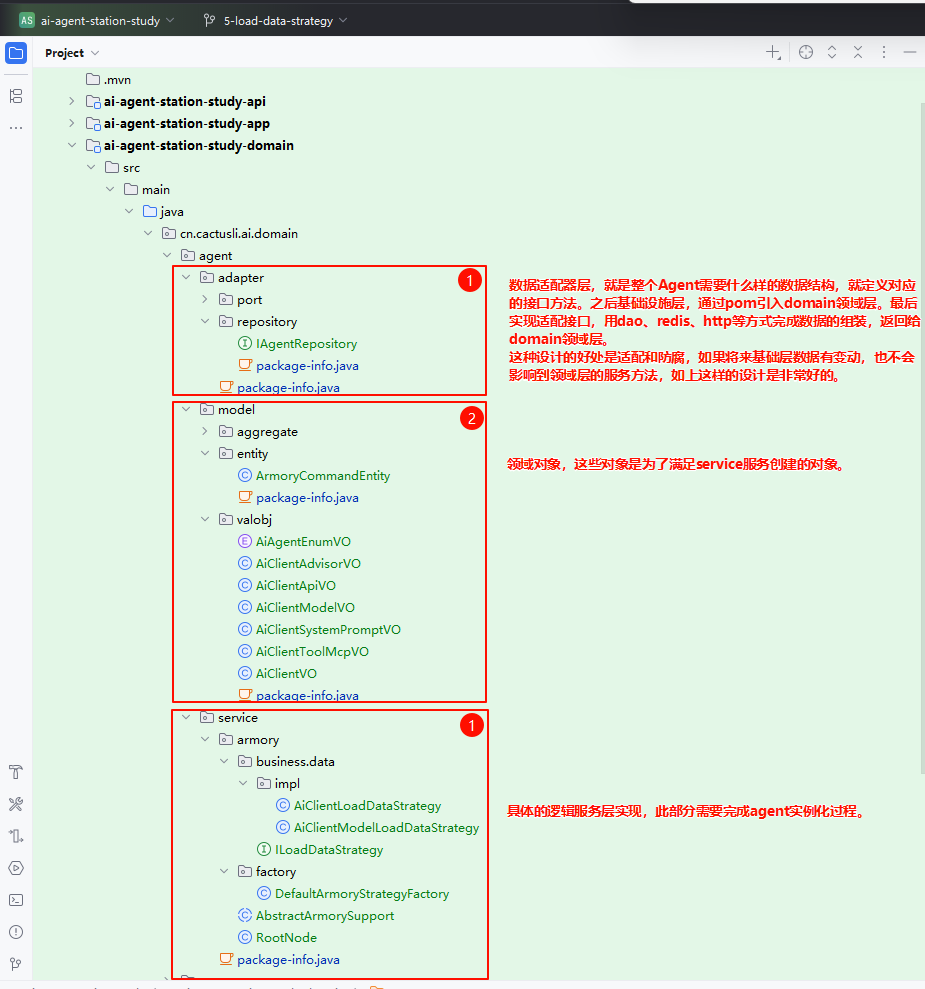Select the AiAgentEnumVO enum file
Viewport: 925px width, 989px height.
[302, 542]
